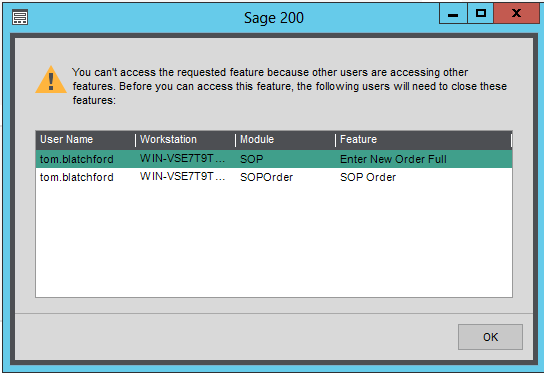The image size is (544, 373).
Task: Minimize the Sage 200 dialog window
Action: (453, 14)
